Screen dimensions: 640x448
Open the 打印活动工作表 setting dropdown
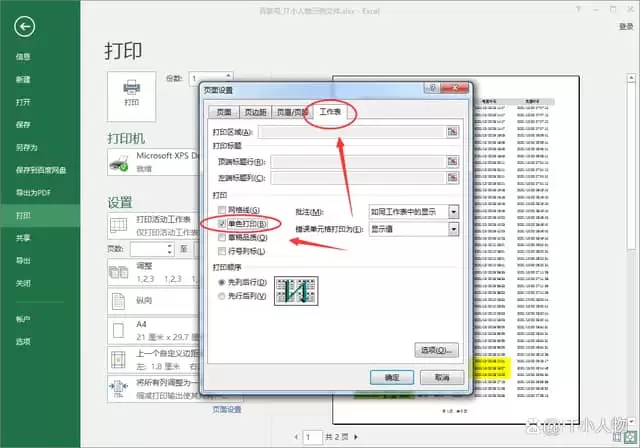coord(154,226)
